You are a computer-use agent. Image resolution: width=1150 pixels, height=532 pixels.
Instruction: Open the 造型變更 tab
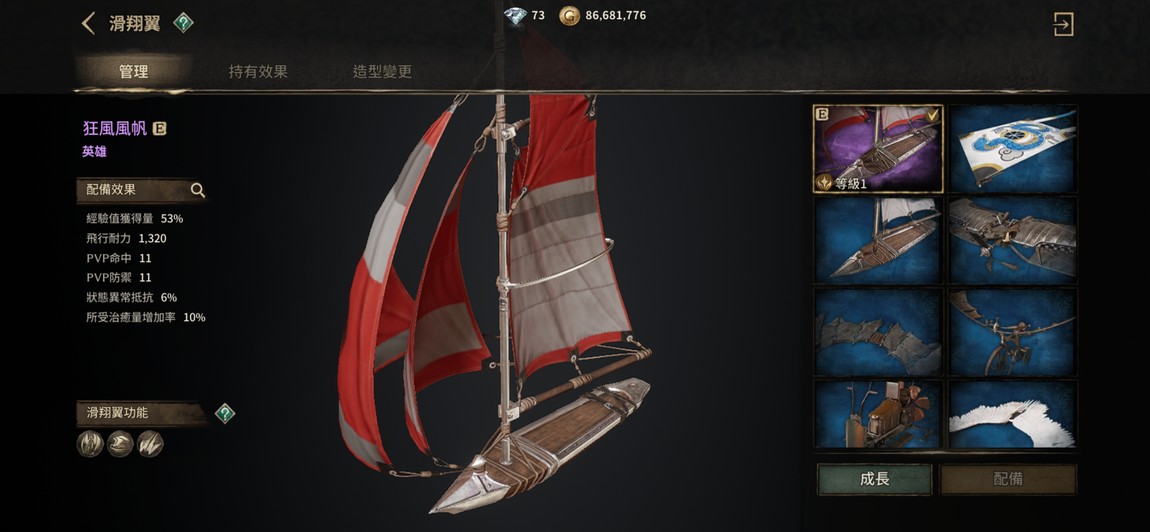pos(382,72)
